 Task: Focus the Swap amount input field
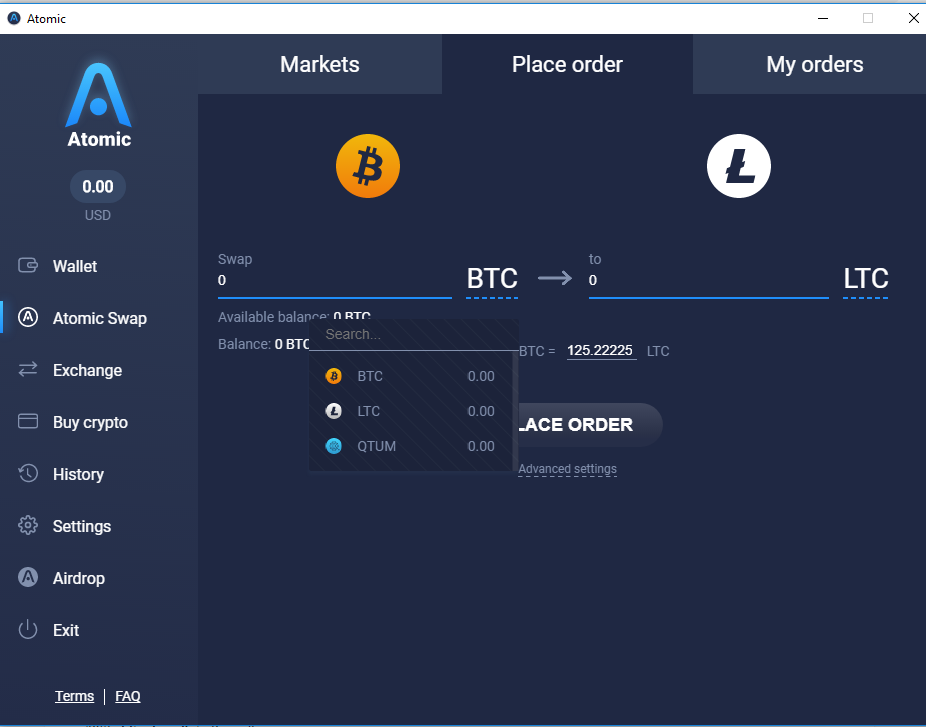(x=335, y=281)
